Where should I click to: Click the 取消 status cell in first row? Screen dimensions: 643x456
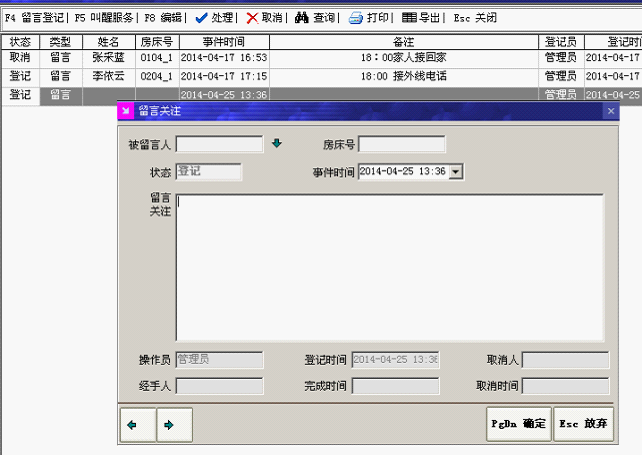(x=20, y=57)
